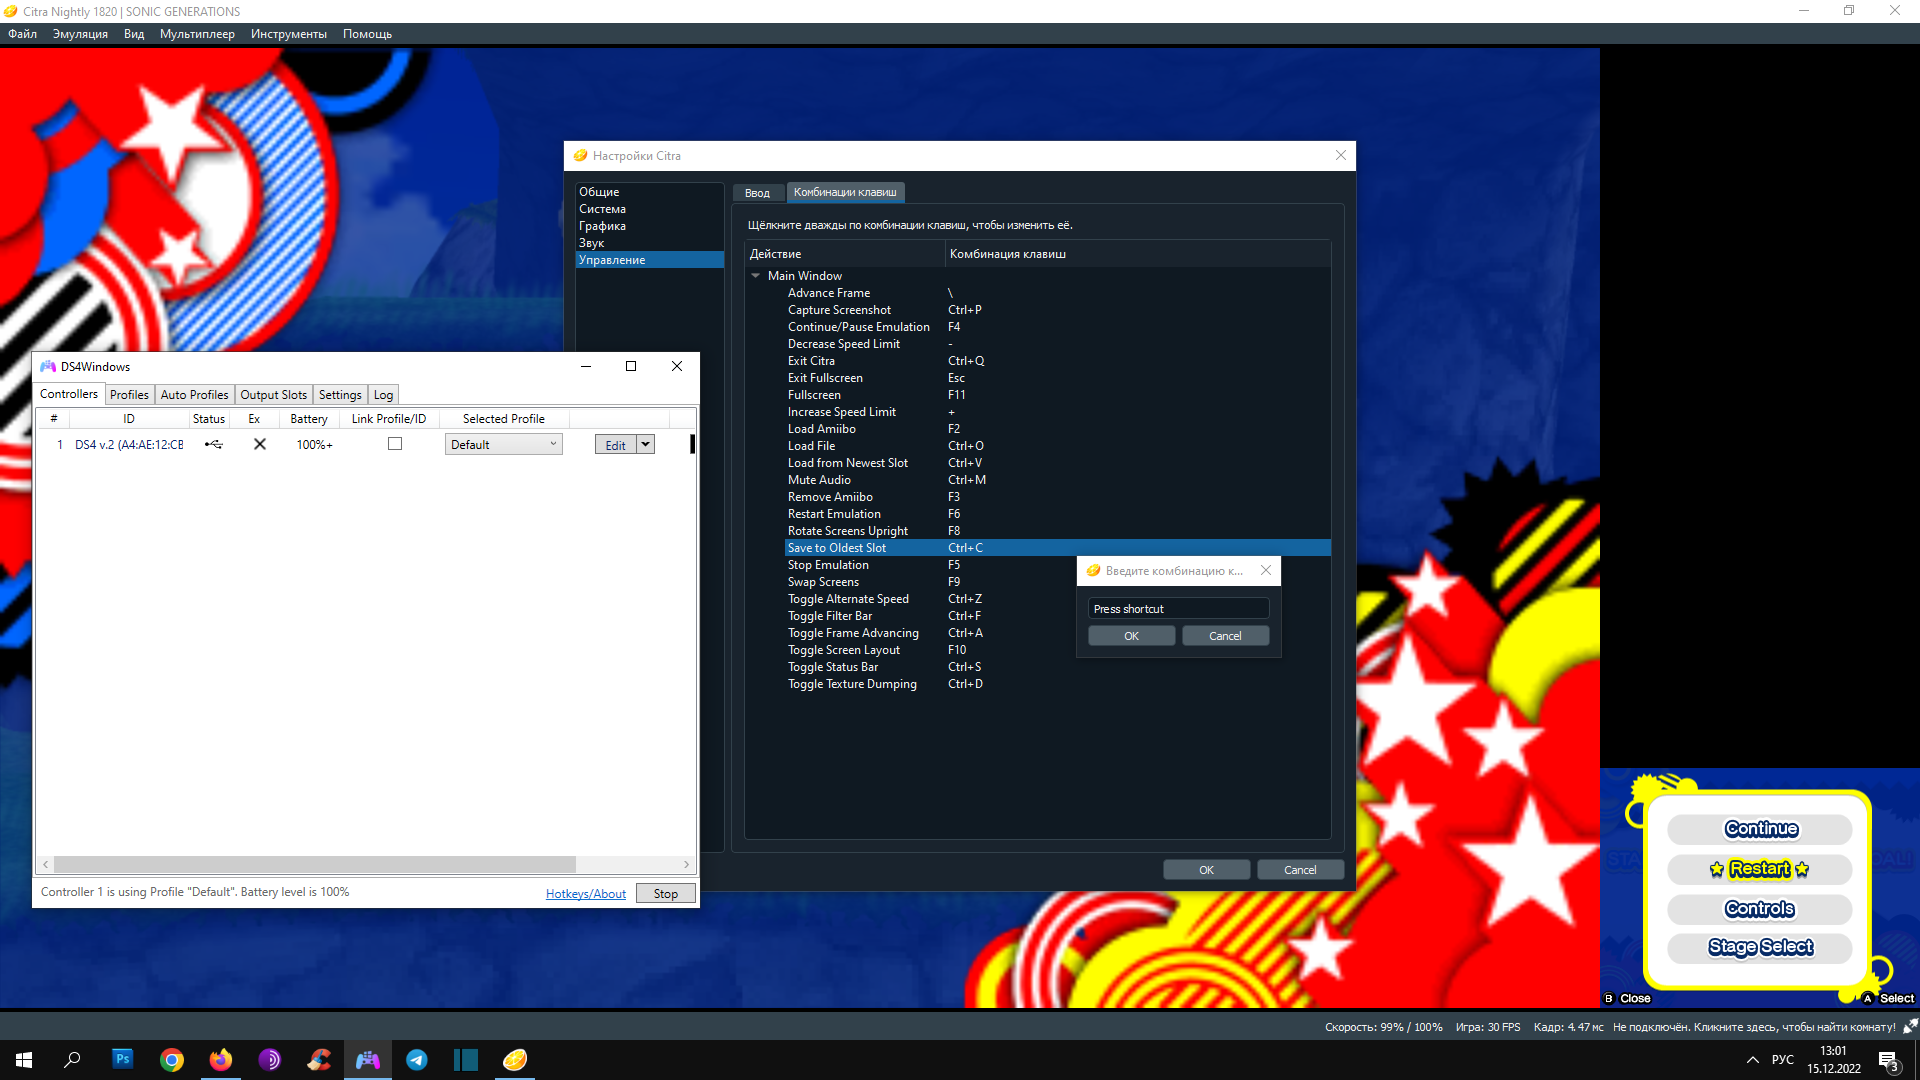1920x1080 pixels.
Task: Select the Mute Audio hotkey row
Action: [x=1058, y=480]
